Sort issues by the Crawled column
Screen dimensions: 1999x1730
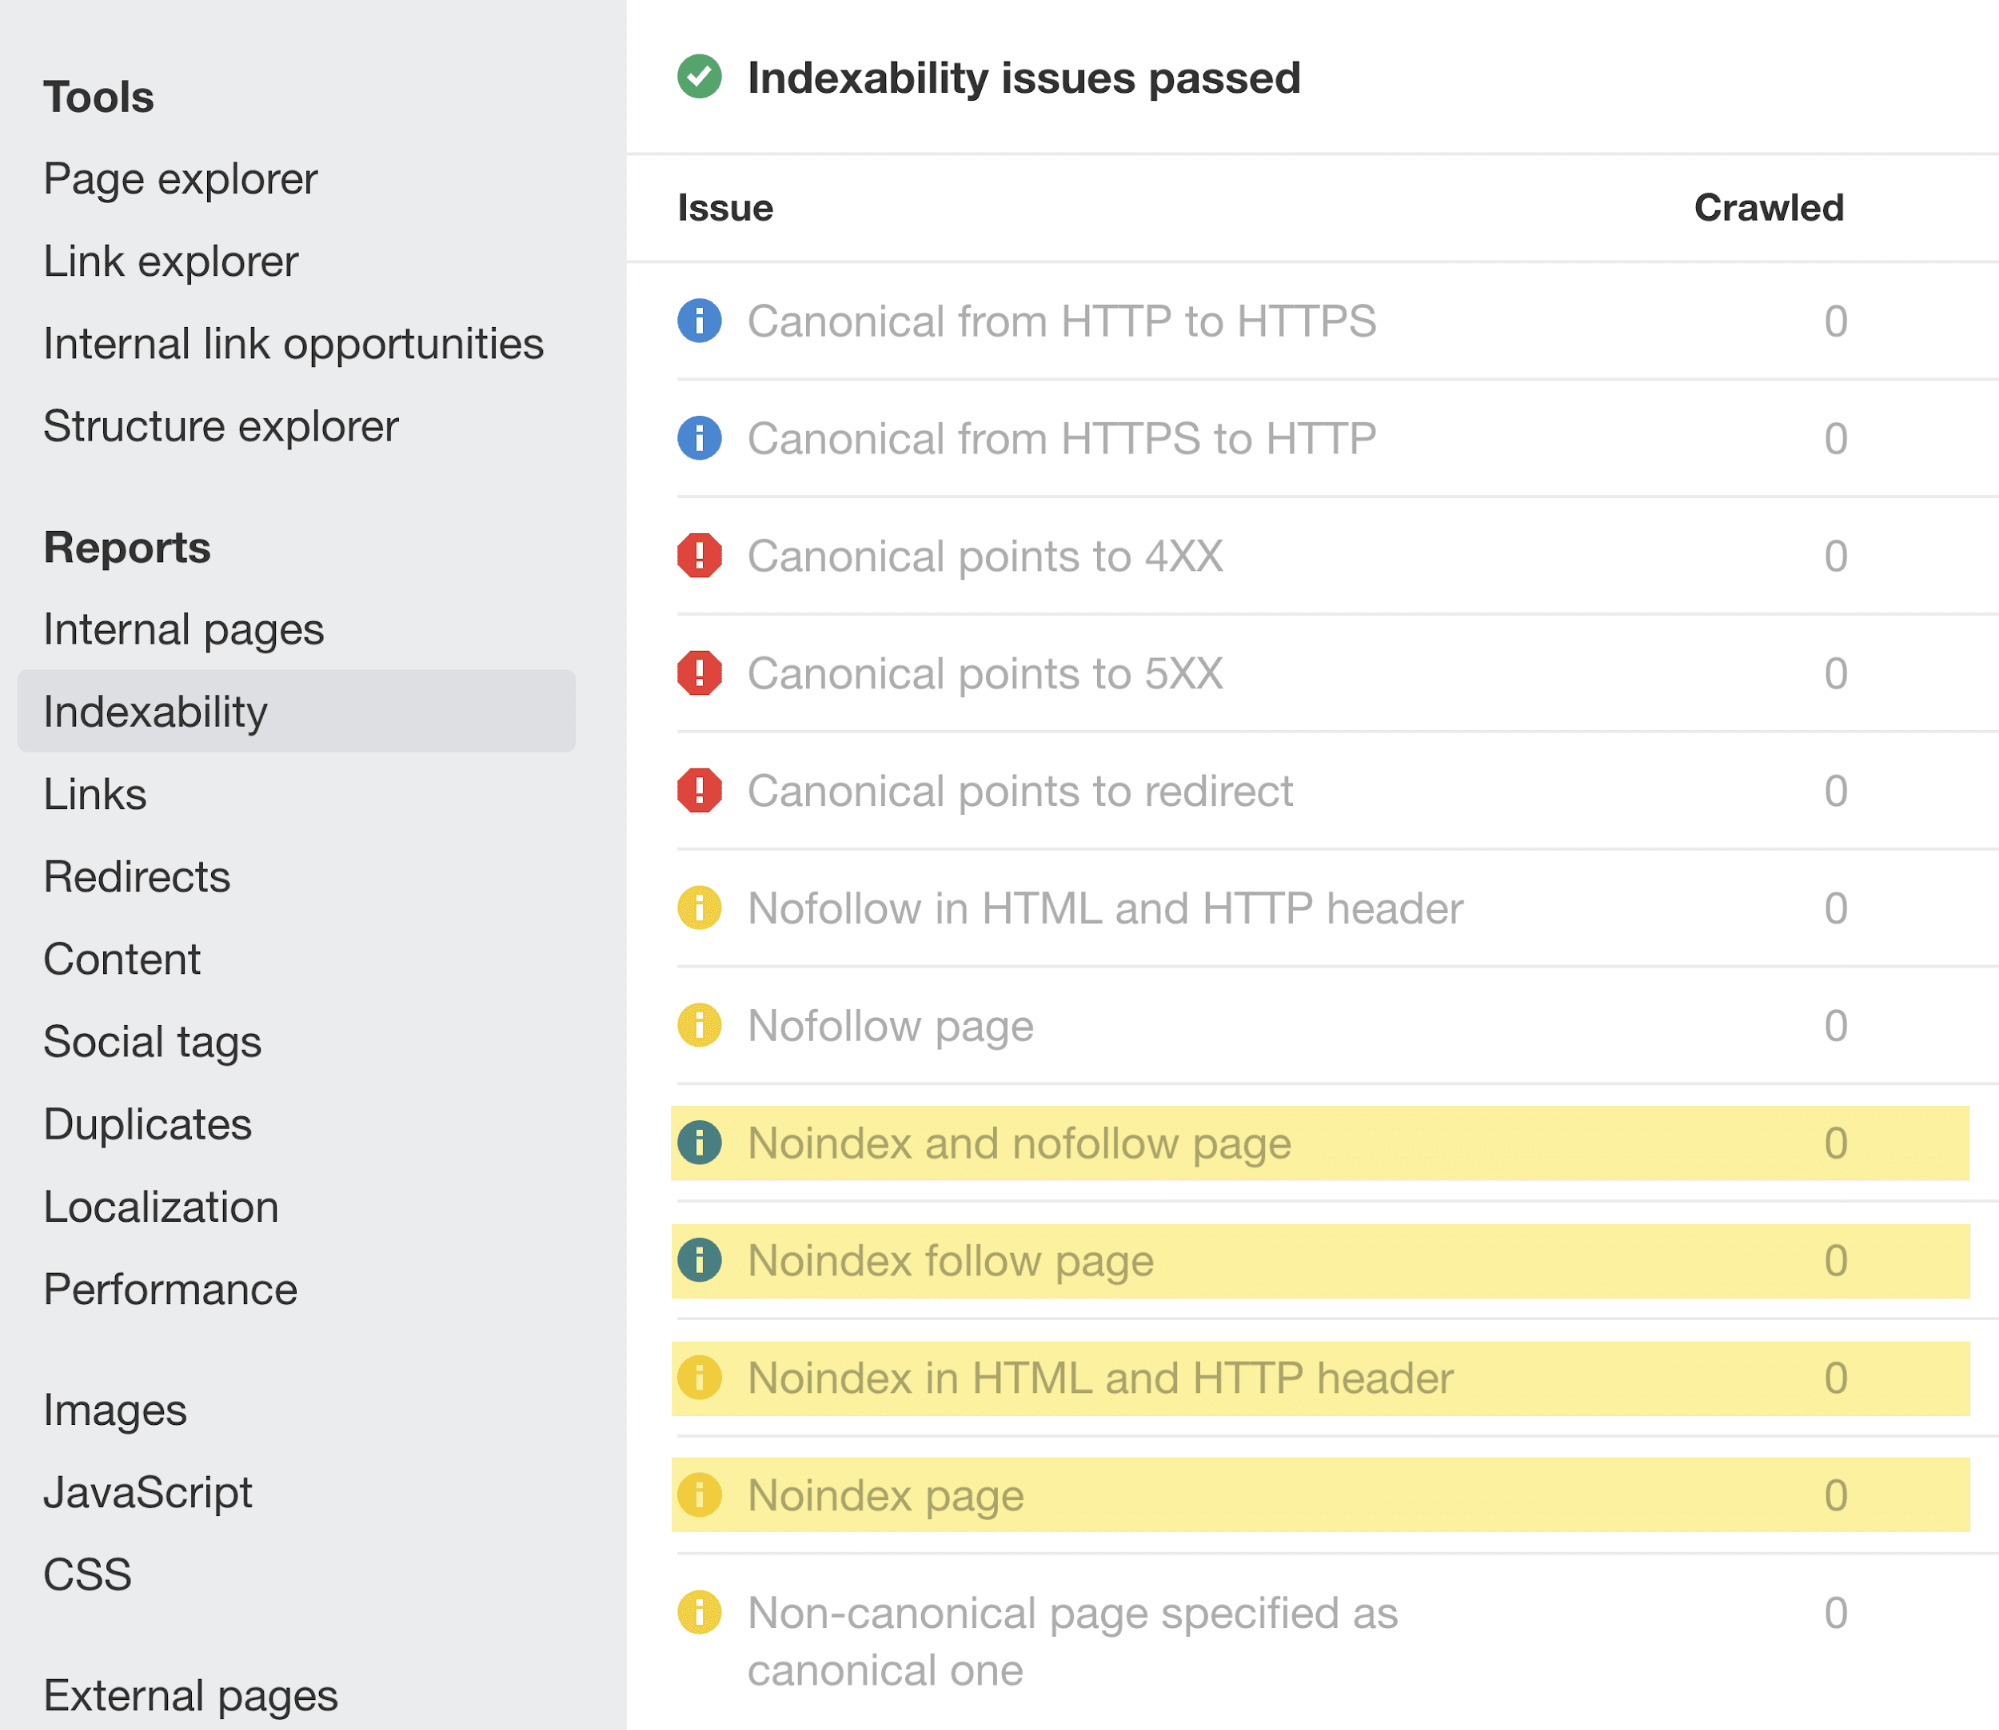pos(1768,207)
